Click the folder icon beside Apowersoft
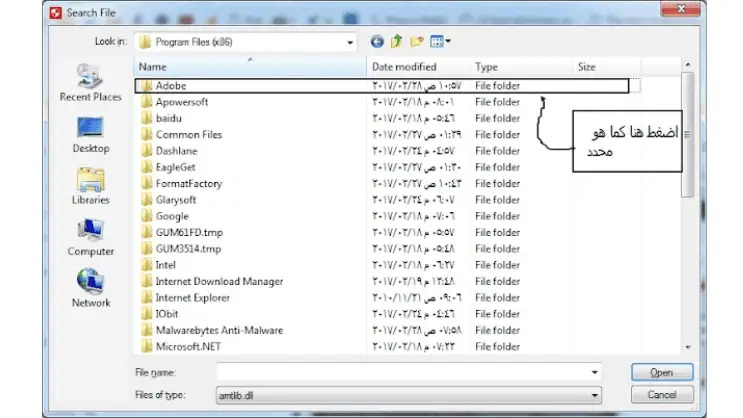Image resolution: width=743 pixels, height=418 pixels. point(146,102)
